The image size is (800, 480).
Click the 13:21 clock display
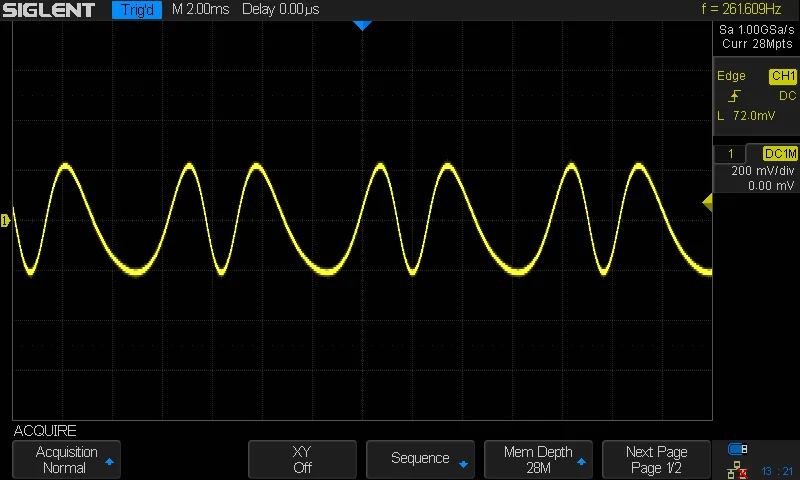777,471
